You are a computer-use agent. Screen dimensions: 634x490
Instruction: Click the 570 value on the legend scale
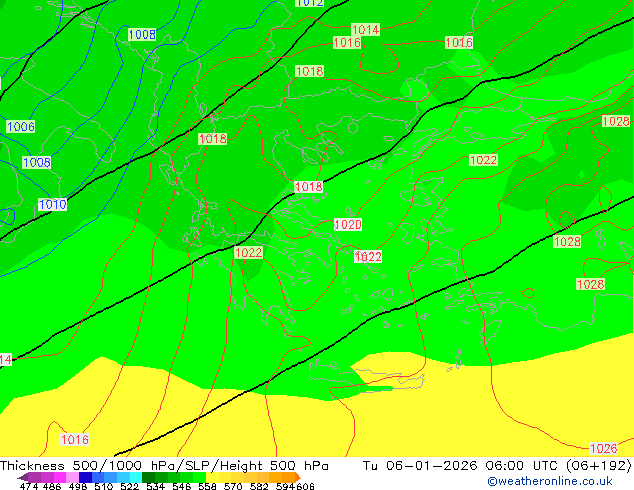(233, 486)
